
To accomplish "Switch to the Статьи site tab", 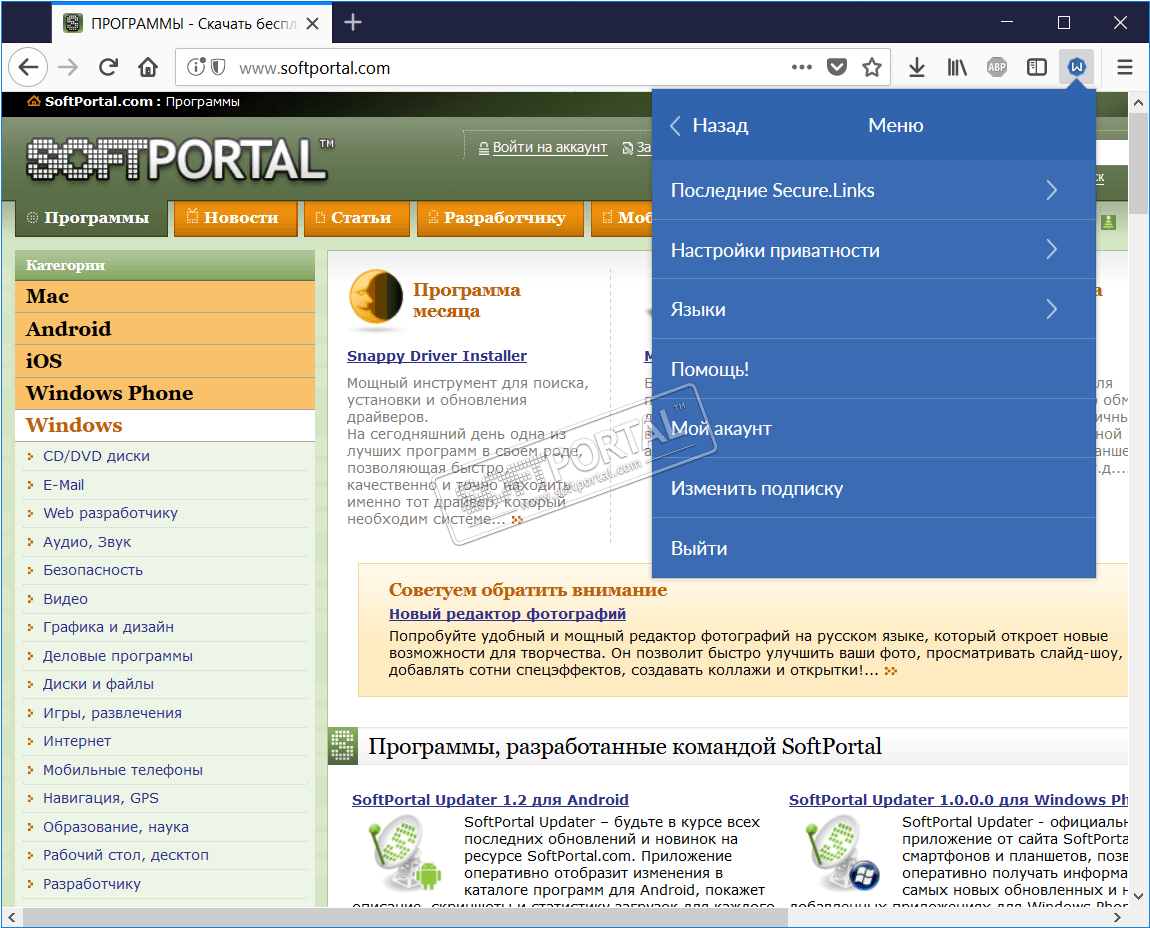I will point(356,218).
